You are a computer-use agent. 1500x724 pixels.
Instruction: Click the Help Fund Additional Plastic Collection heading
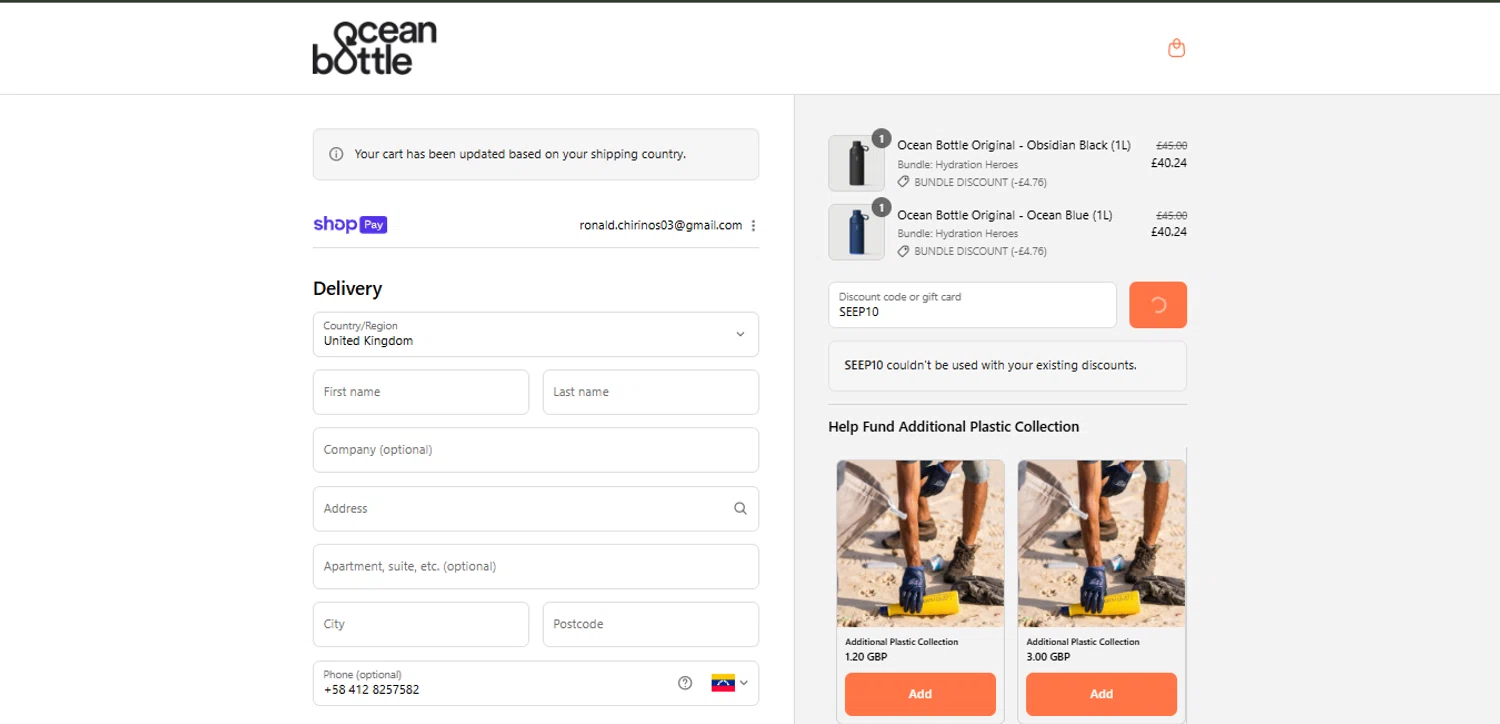(x=953, y=427)
